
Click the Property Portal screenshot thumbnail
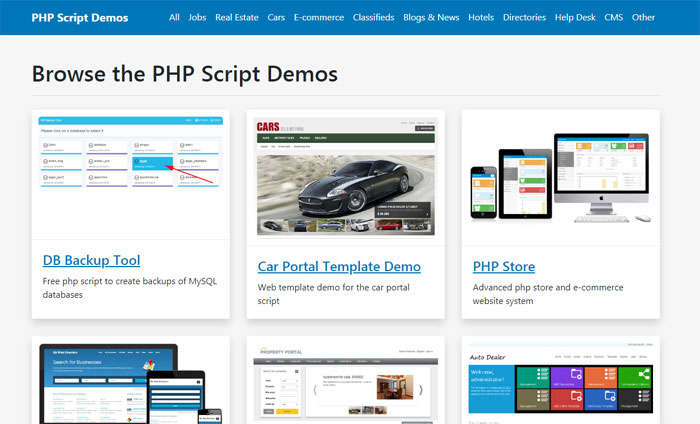[346, 384]
